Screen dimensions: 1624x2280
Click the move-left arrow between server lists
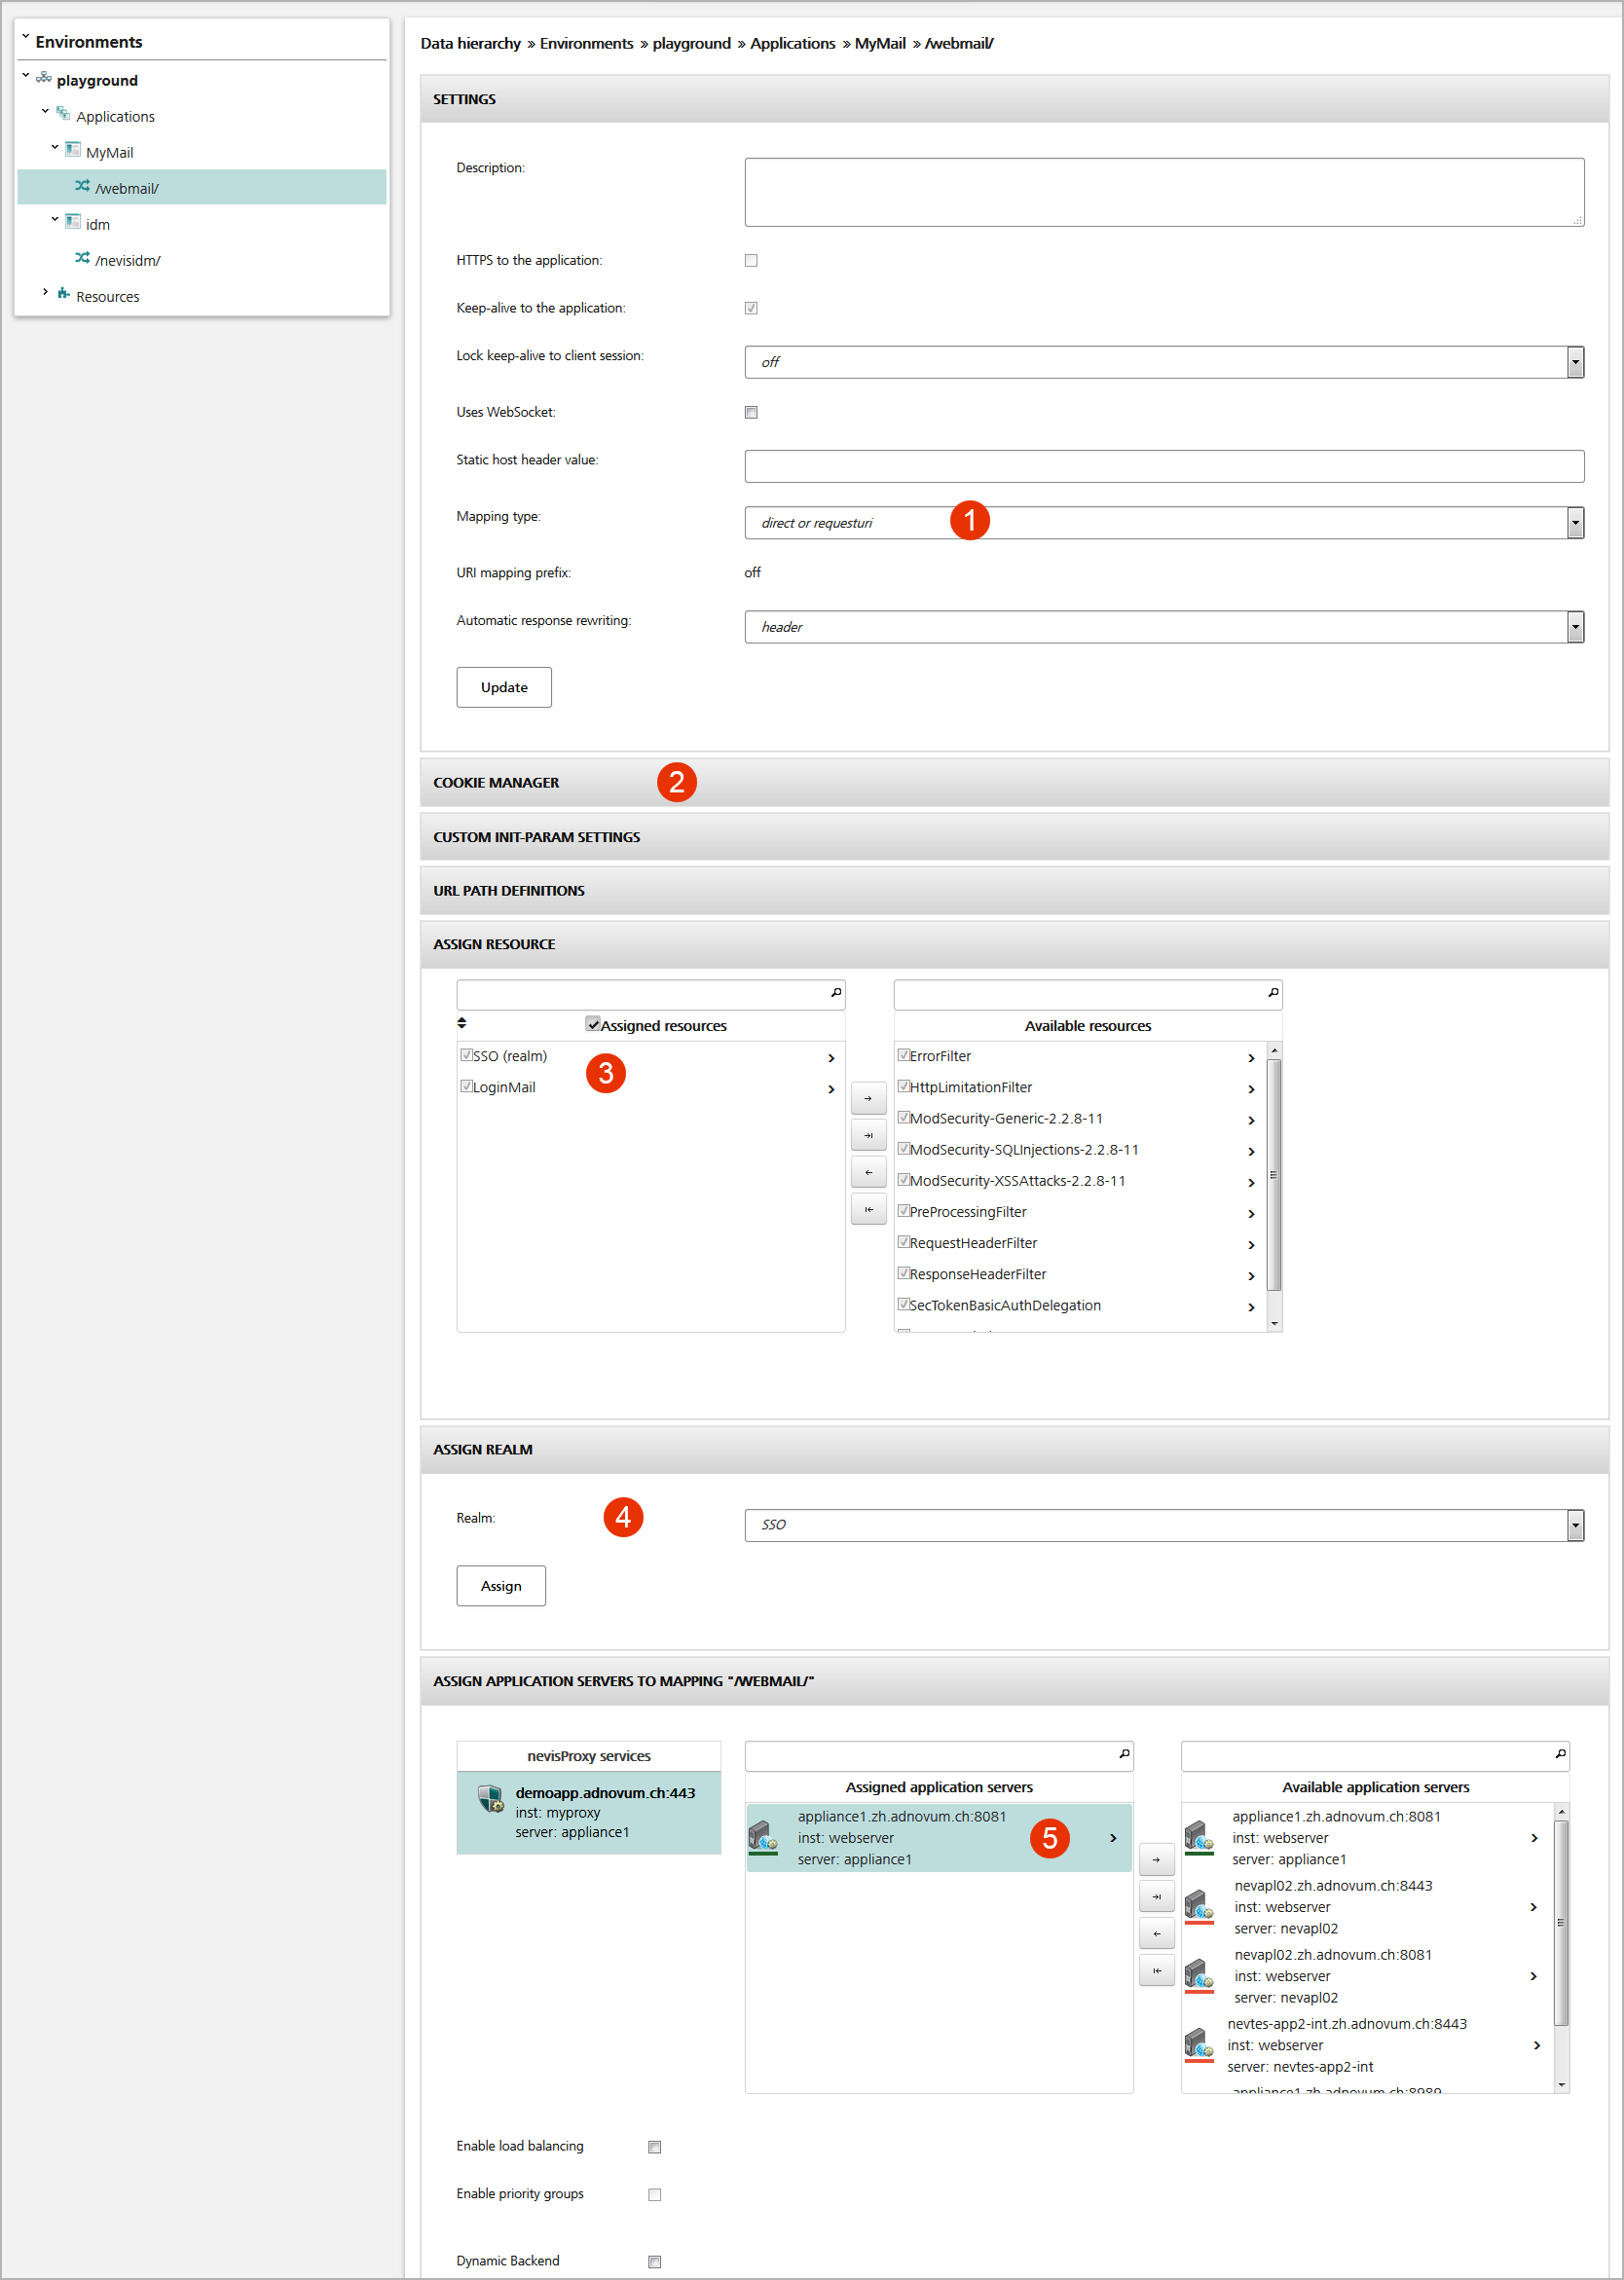pos(1157,1933)
